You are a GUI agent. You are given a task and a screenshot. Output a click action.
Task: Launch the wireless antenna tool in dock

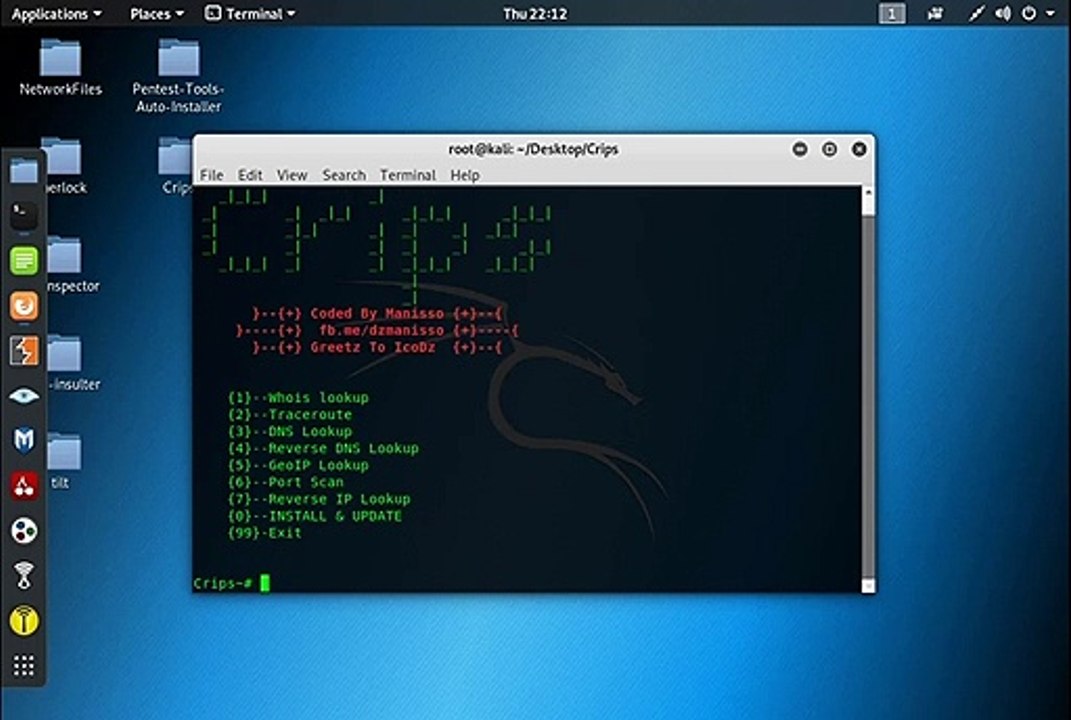tap(24, 576)
